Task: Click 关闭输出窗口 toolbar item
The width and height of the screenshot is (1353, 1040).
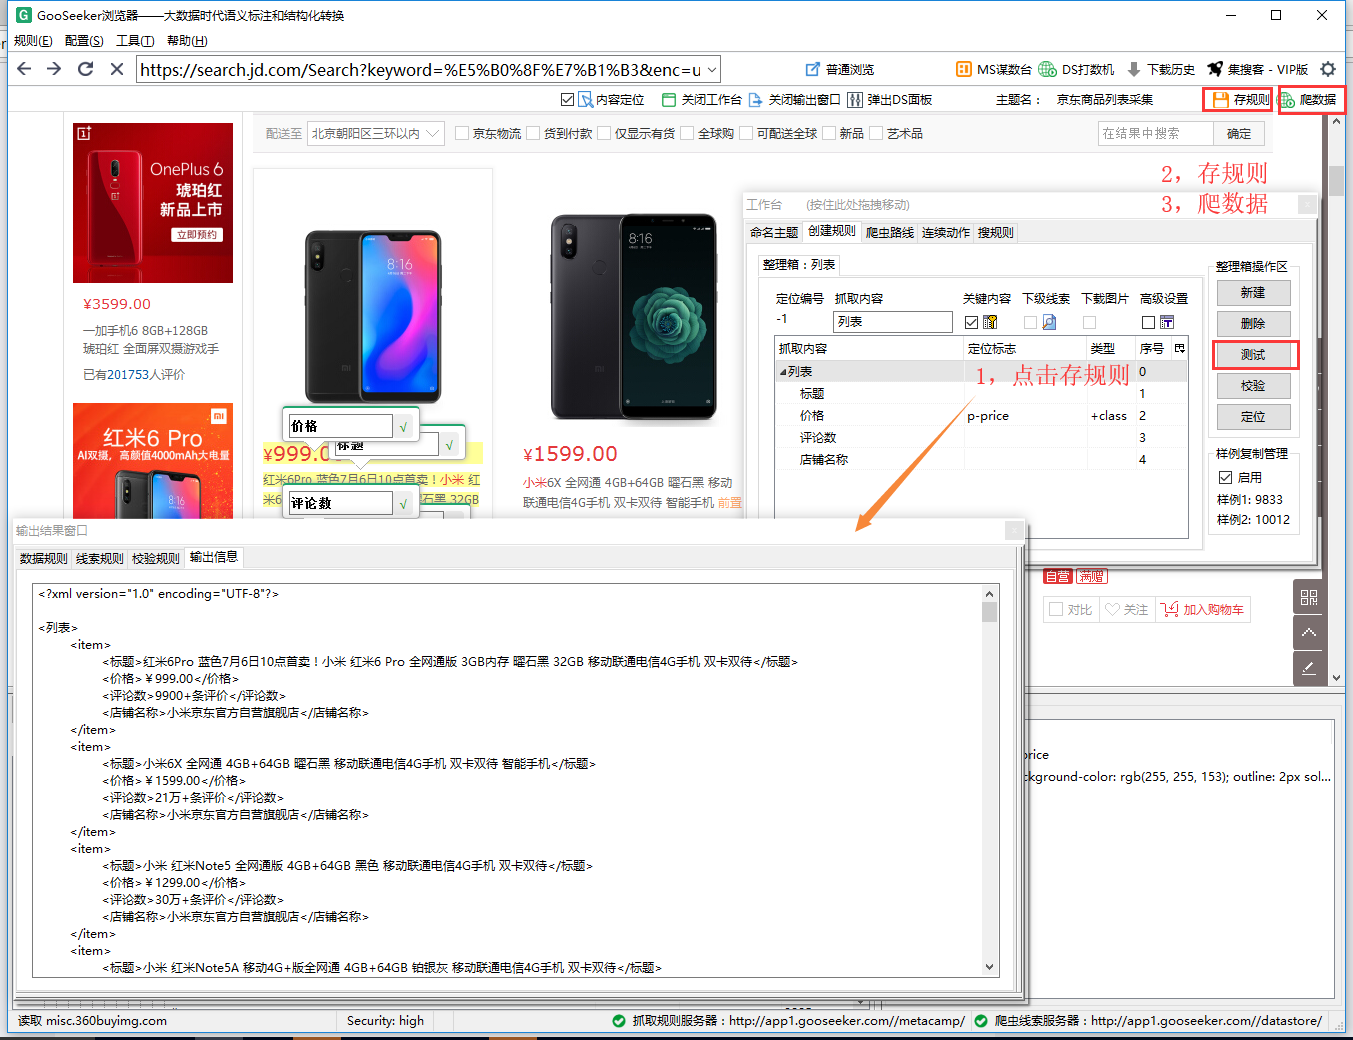Action: tap(795, 99)
